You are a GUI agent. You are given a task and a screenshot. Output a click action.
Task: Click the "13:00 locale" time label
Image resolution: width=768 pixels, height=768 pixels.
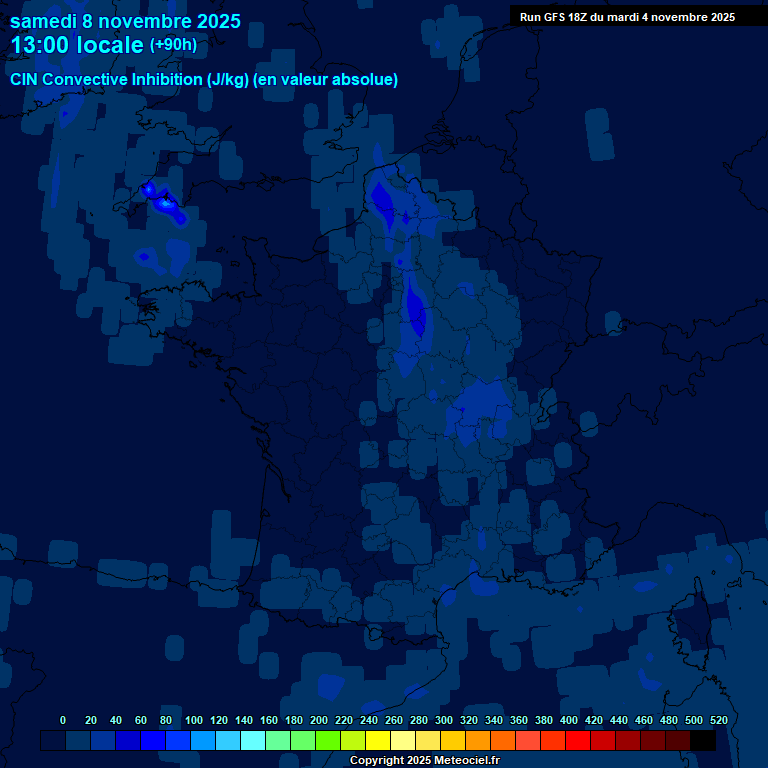pyautogui.click(x=77, y=45)
